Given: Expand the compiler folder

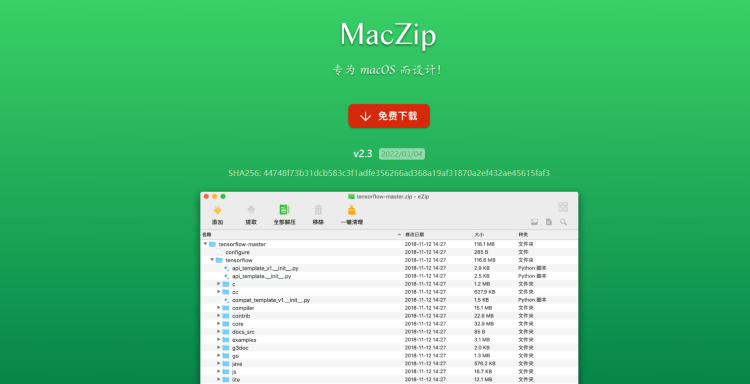Looking at the screenshot, I should 219,307.
